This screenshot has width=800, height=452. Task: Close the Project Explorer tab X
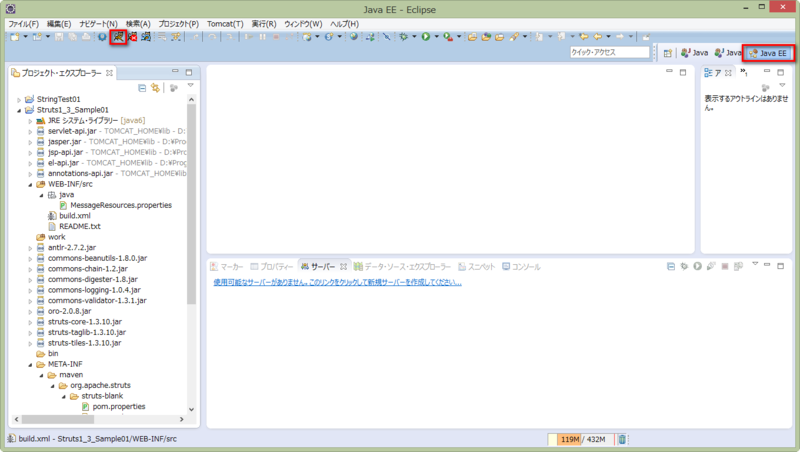click(x=109, y=73)
